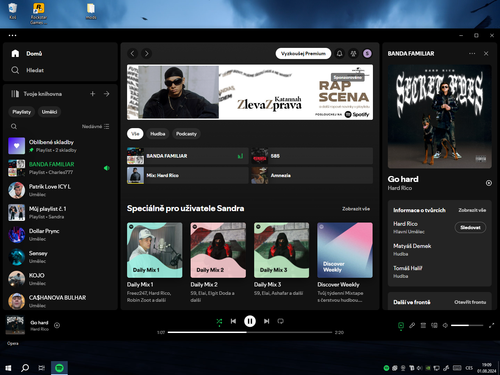Open Discover Weekly card
Viewport: 500px width, 375px height.
click(345, 263)
